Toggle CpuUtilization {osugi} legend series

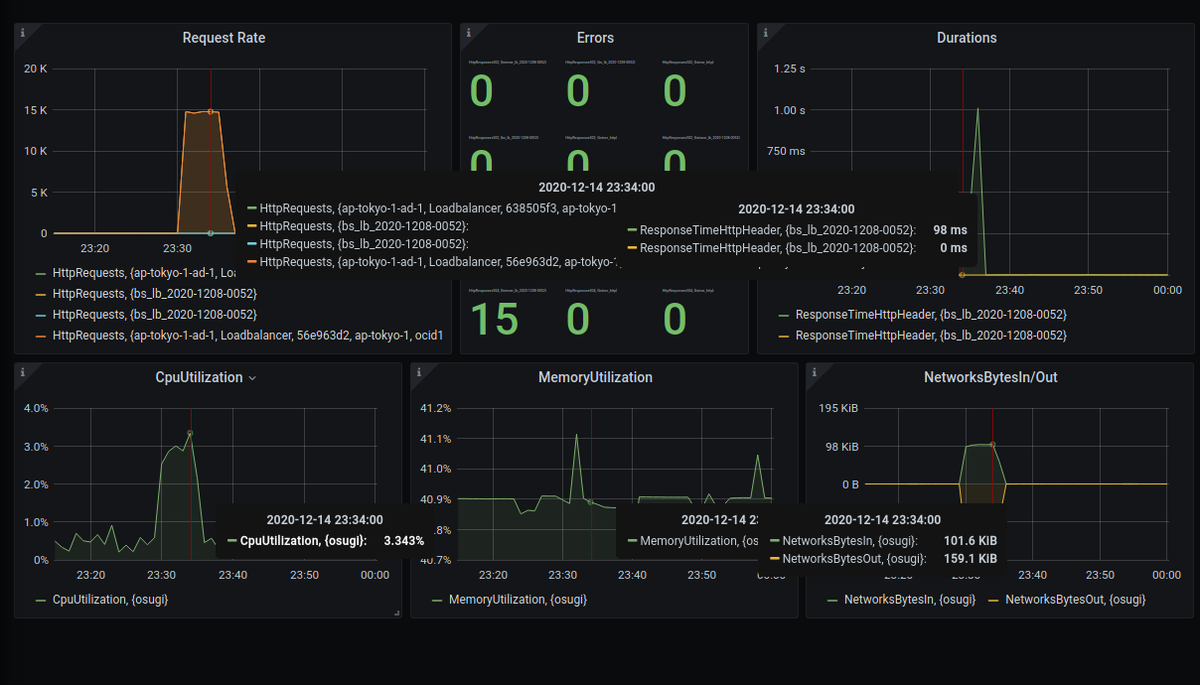[x=110, y=599]
